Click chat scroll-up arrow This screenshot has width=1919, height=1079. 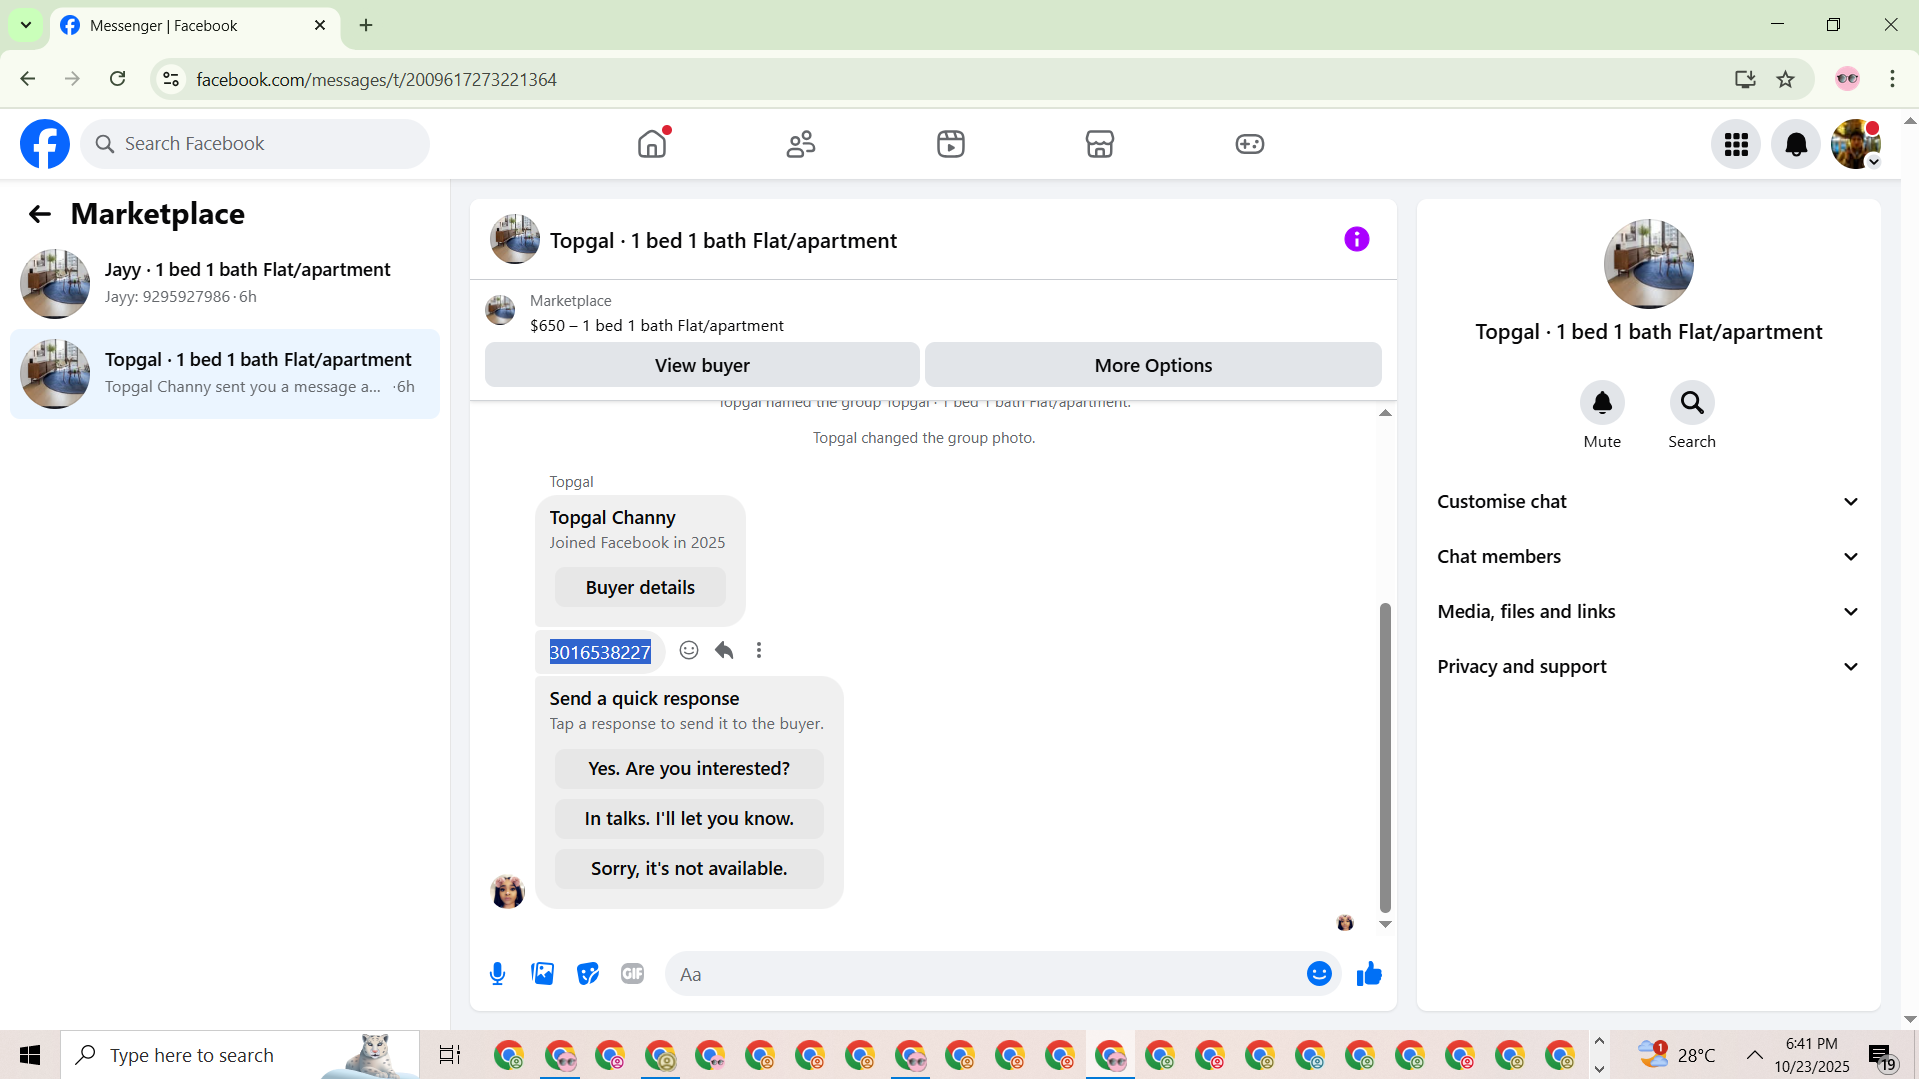point(1385,413)
